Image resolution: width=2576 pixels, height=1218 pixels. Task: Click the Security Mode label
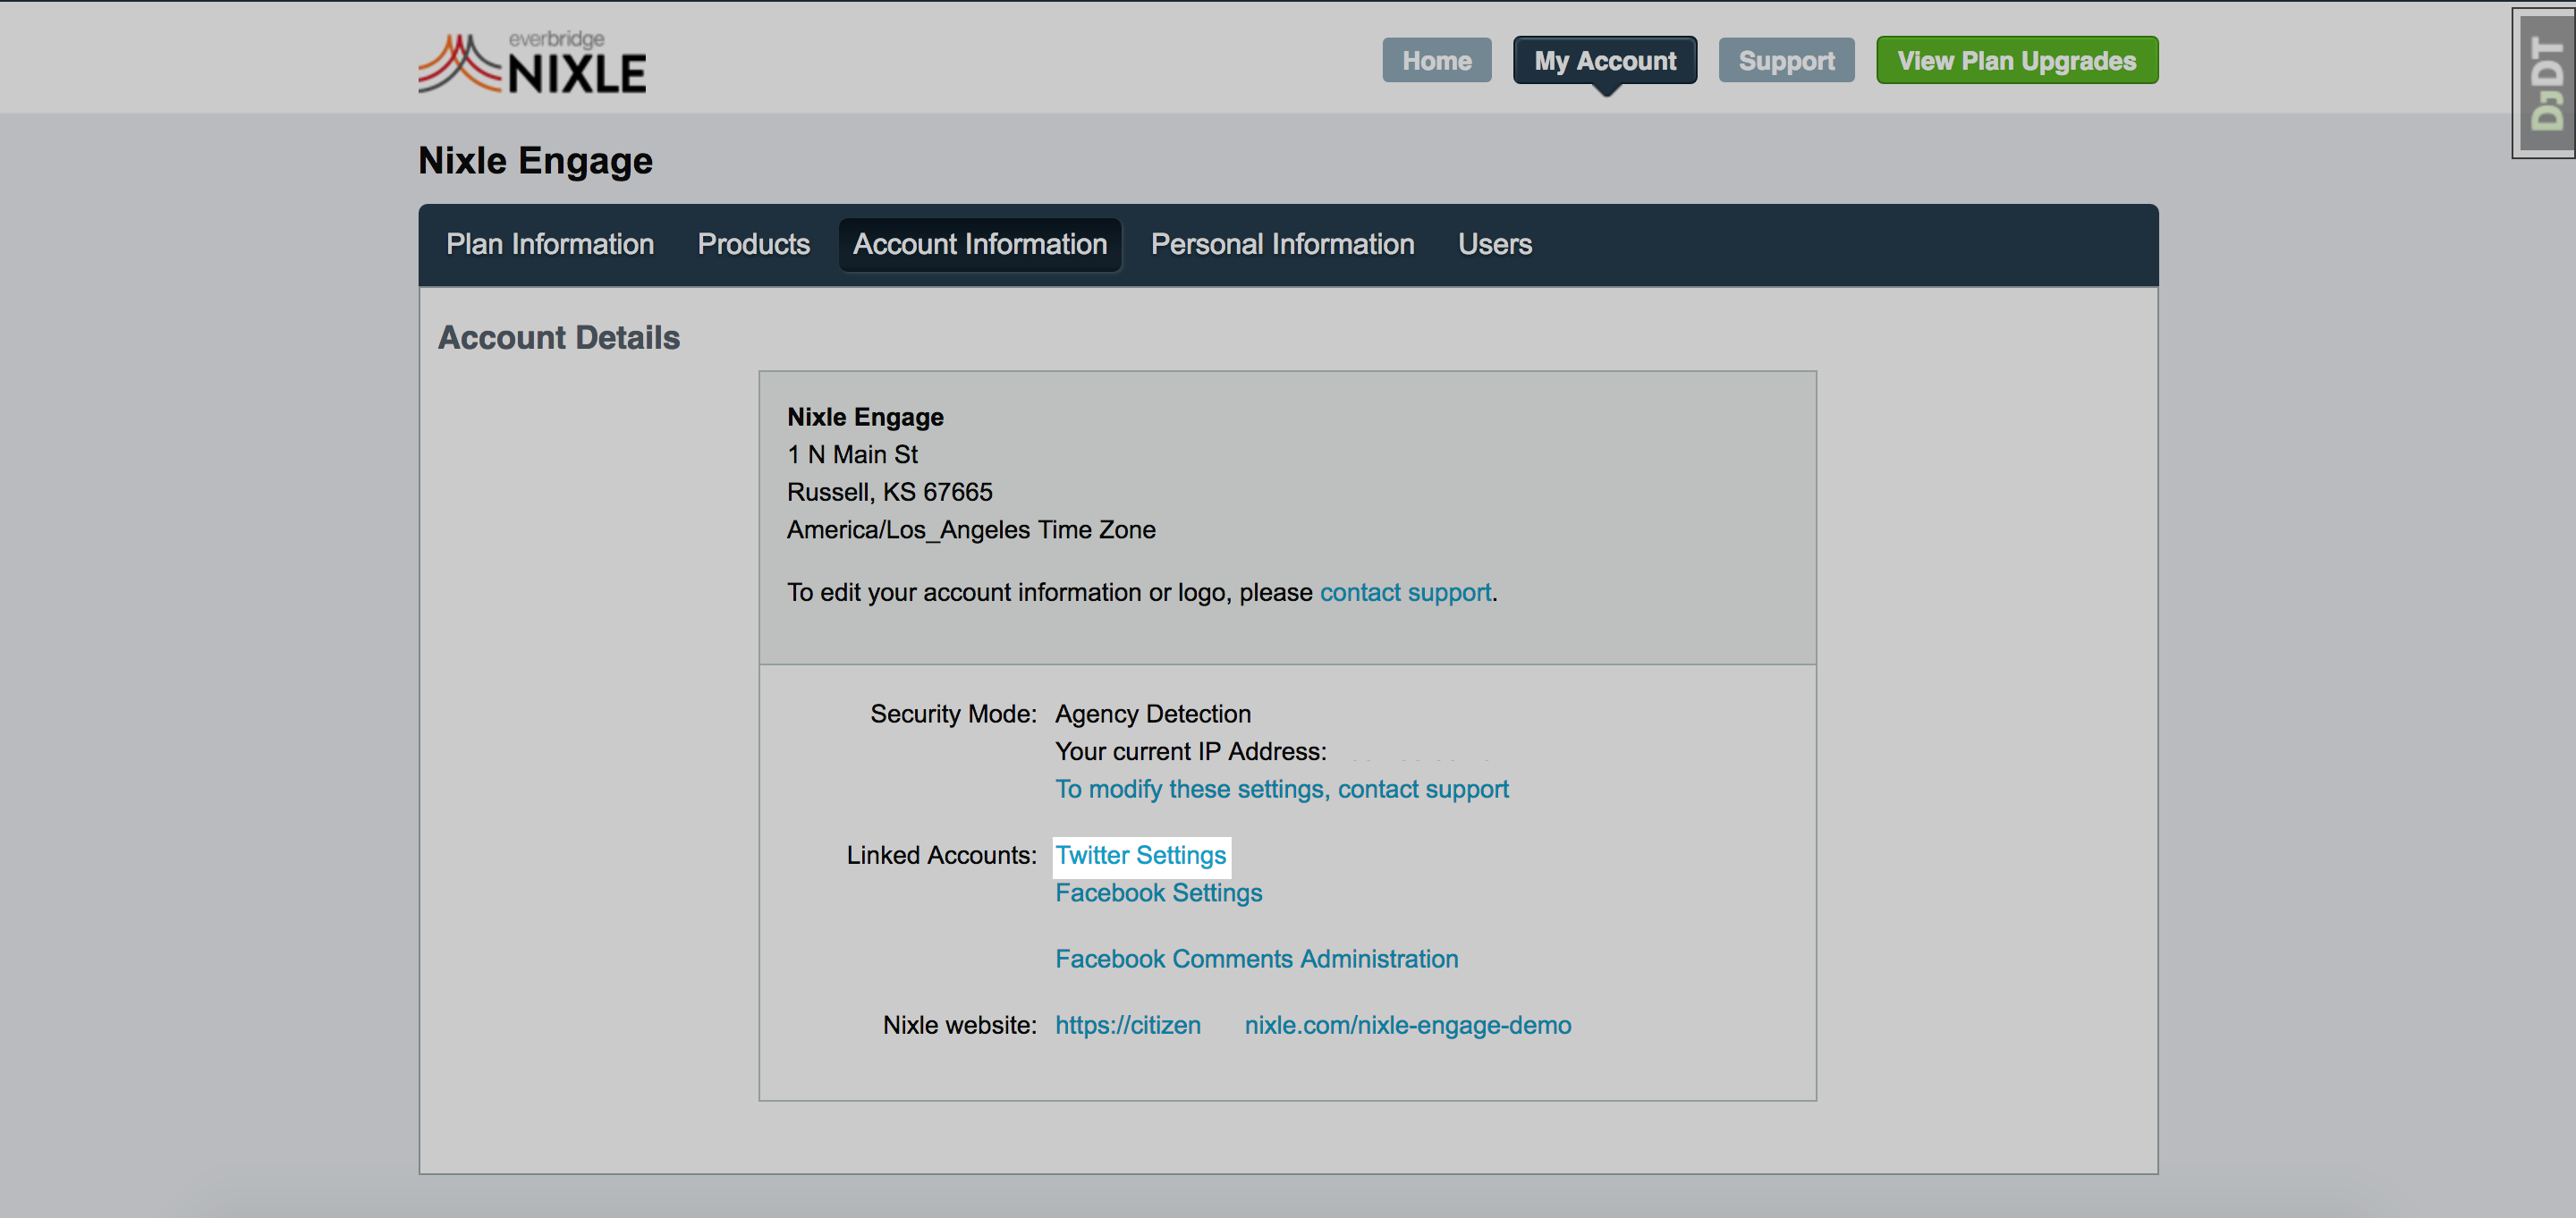coord(953,714)
